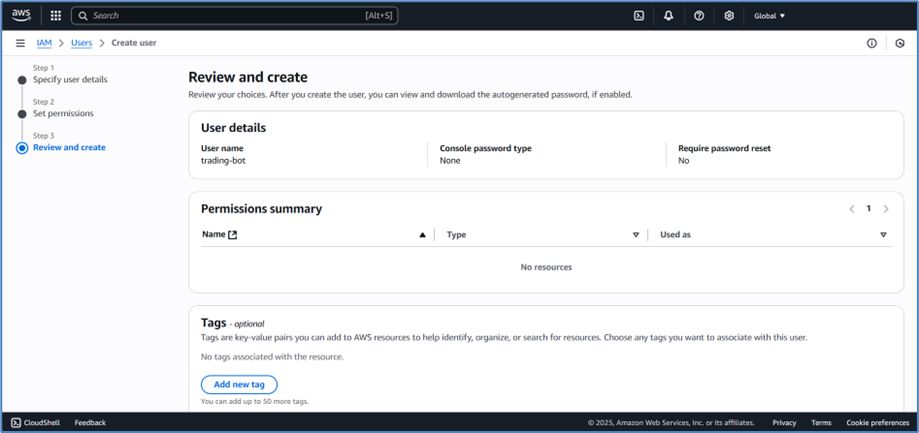Toggle the hamburger navigation menu
The image size is (919, 433).
coord(20,43)
